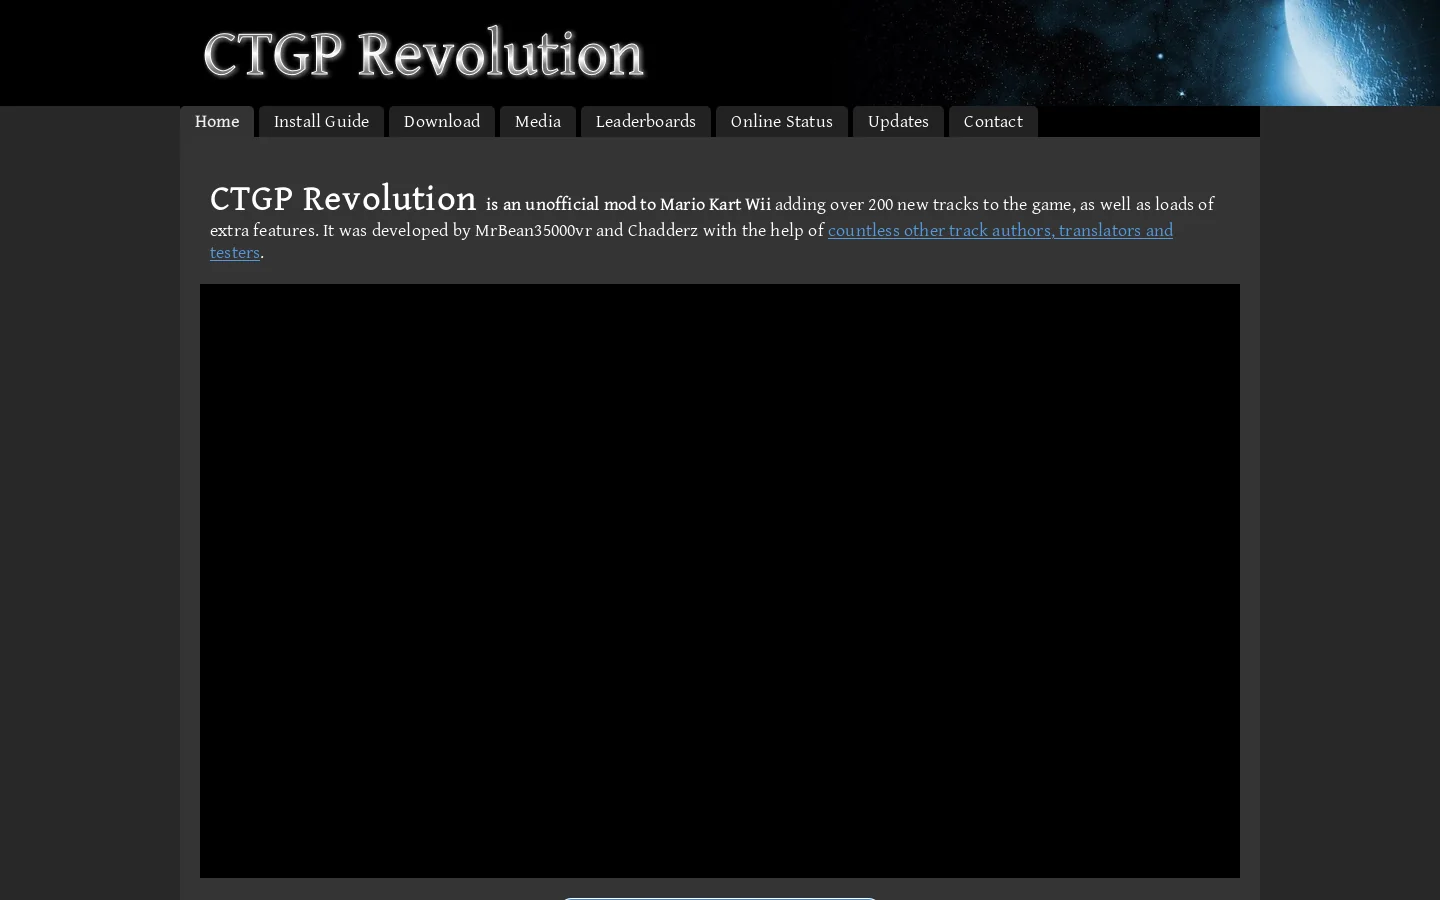Viewport: 1440px width, 900px height.
Task: Open the Home tab
Action: [x=217, y=121]
